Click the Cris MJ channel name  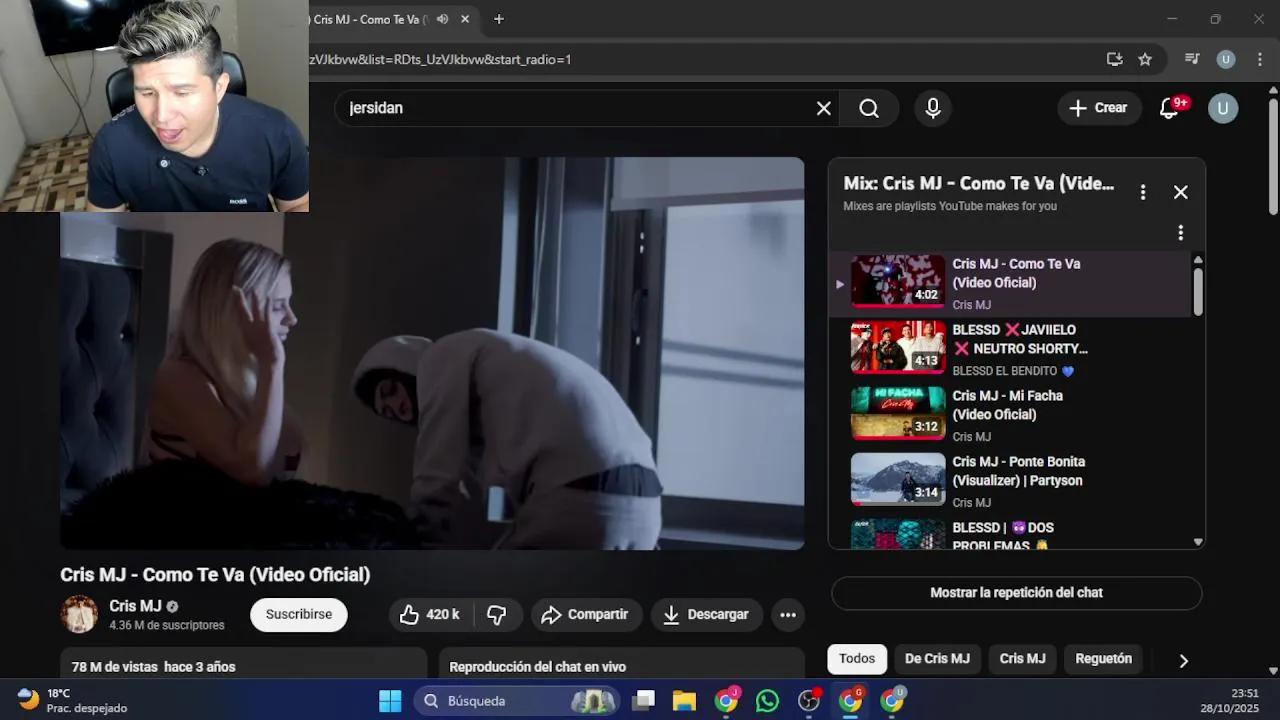(135, 606)
